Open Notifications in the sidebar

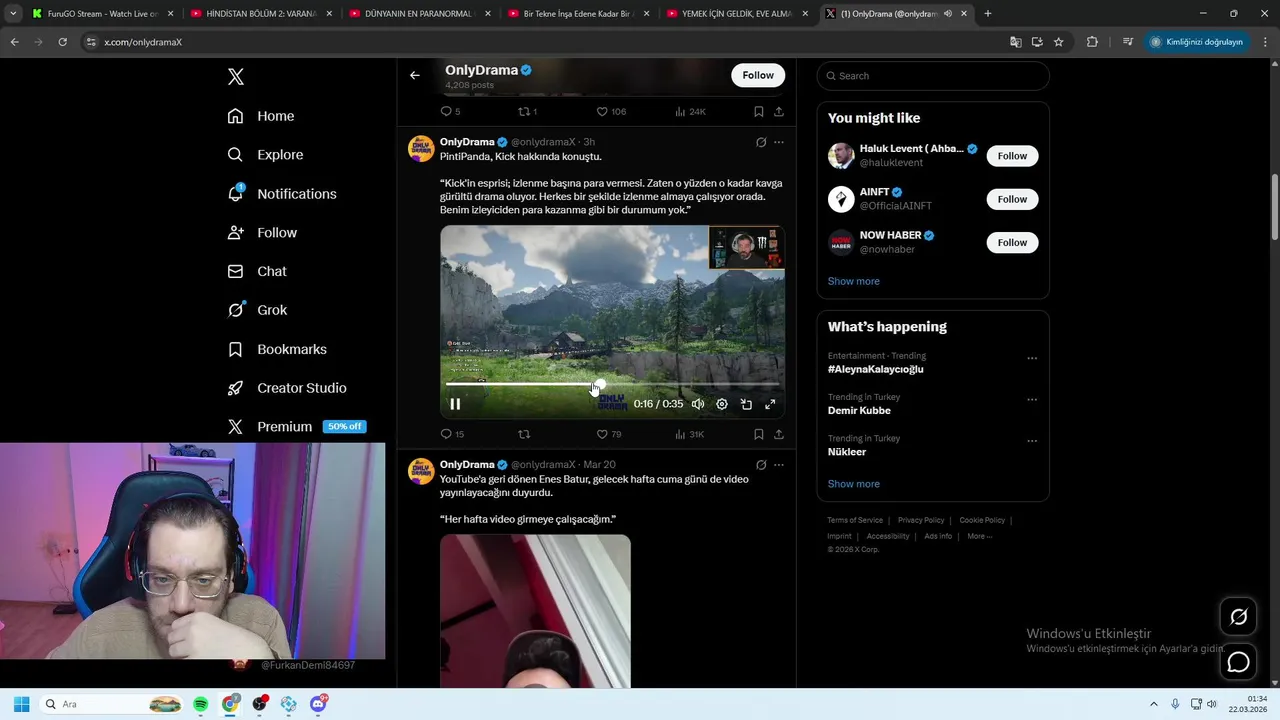[x=282, y=194]
